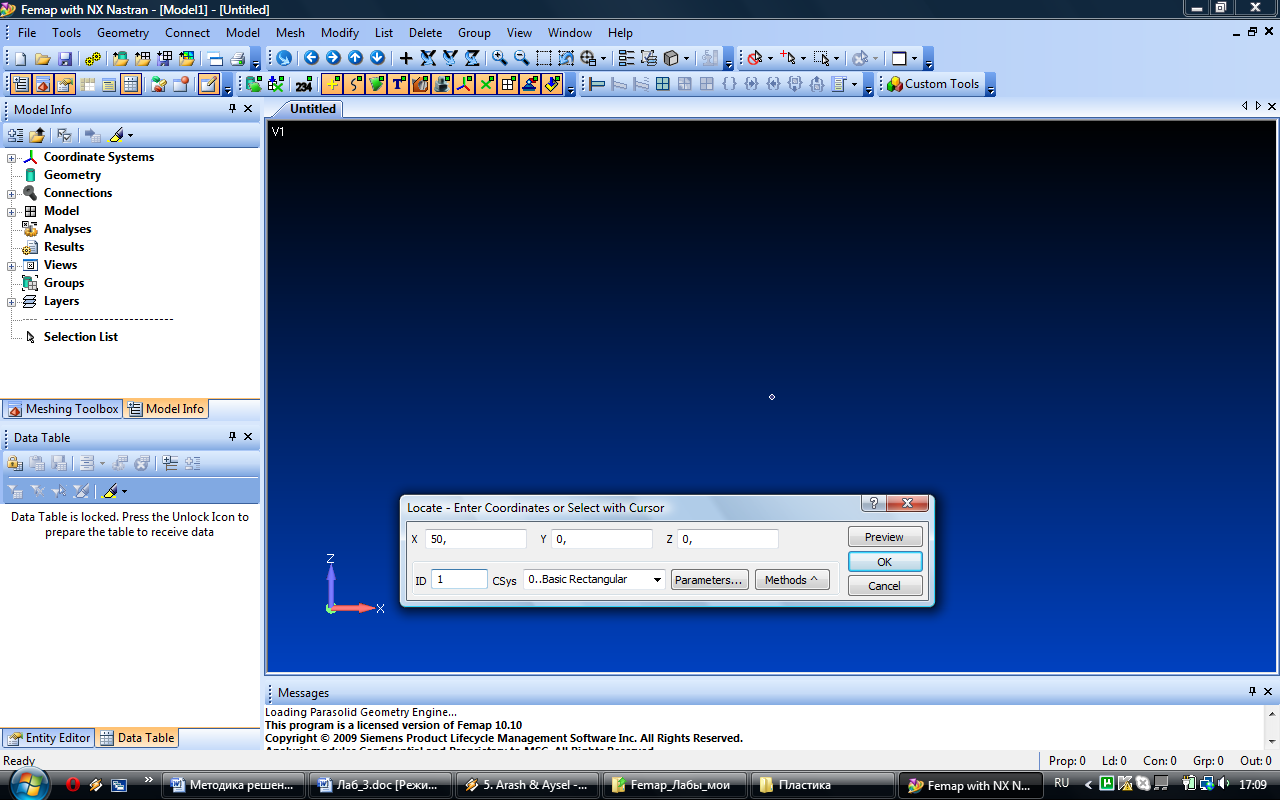This screenshot has width=1280, height=800.
Task: Click the Open file folder icon
Action: (43, 59)
